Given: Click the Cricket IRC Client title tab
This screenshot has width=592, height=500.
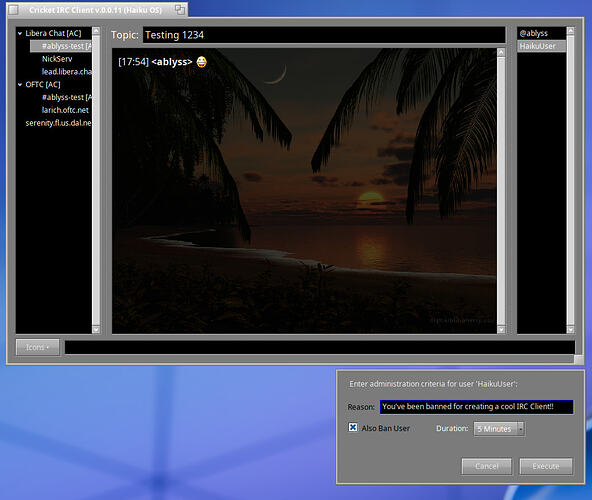Looking at the screenshot, I should point(95,10).
